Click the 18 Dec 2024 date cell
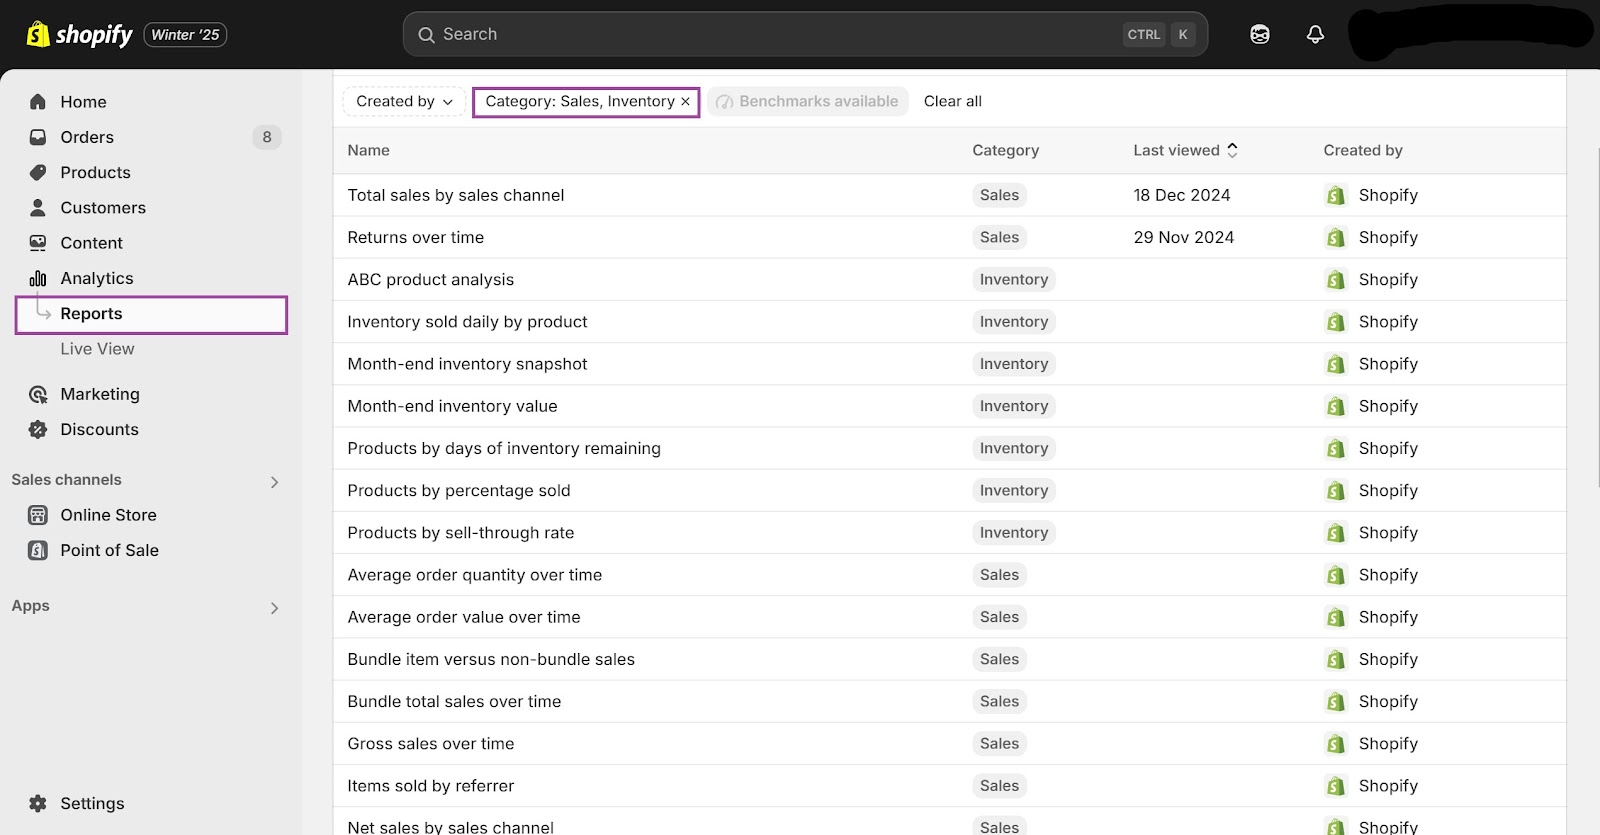The image size is (1600, 835). [1182, 195]
